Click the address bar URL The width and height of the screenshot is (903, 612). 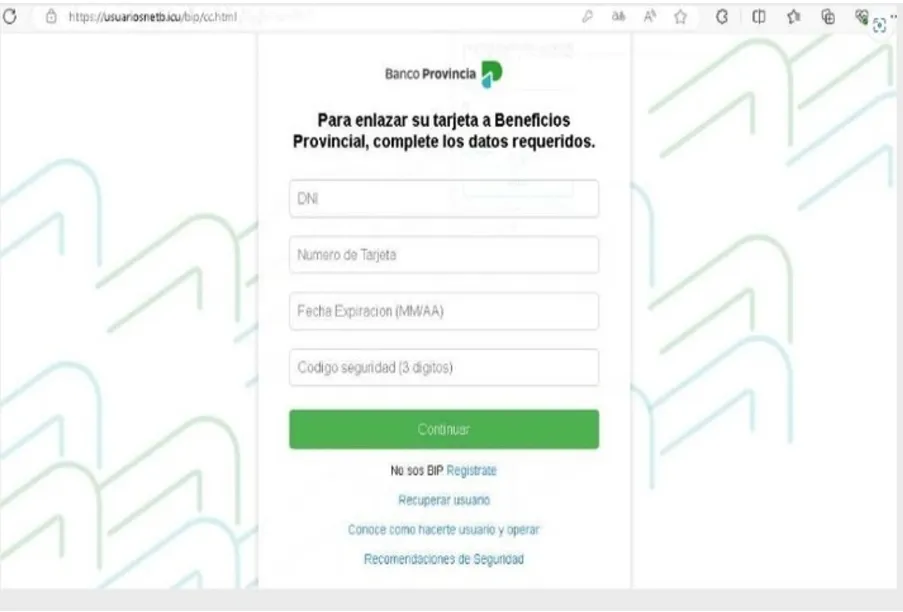pyautogui.click(x=153, y=17)
